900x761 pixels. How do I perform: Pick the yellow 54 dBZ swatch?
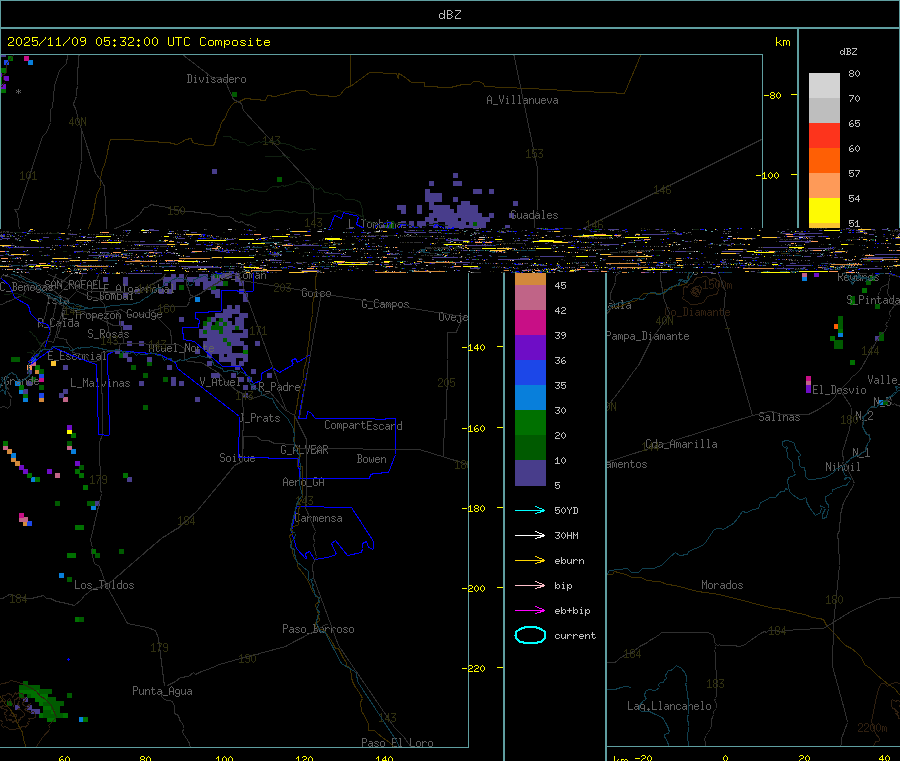(x=824, y=210)
